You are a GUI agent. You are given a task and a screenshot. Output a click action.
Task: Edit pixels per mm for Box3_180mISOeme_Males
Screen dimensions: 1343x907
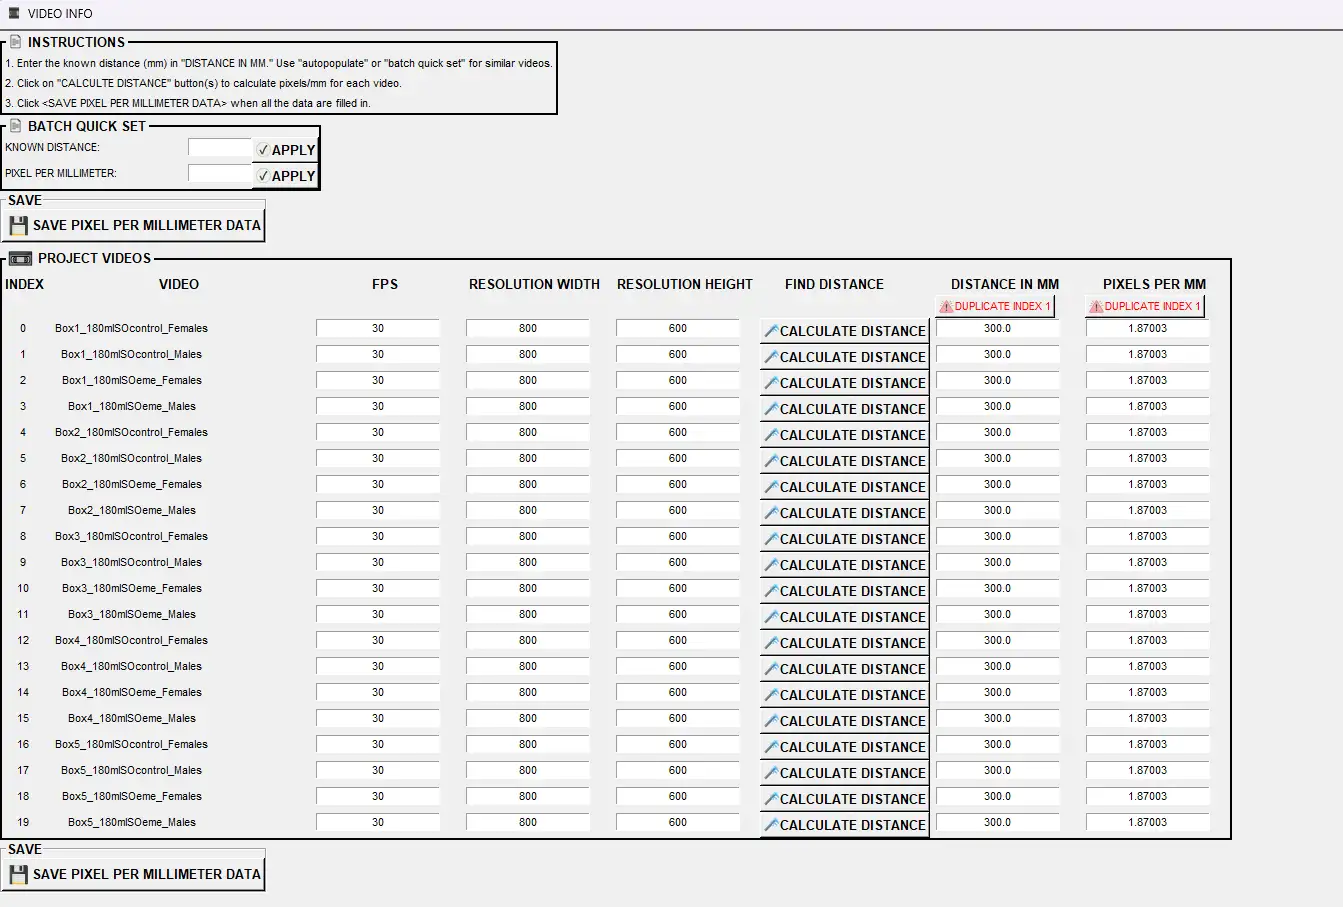tap(1148, 614)
